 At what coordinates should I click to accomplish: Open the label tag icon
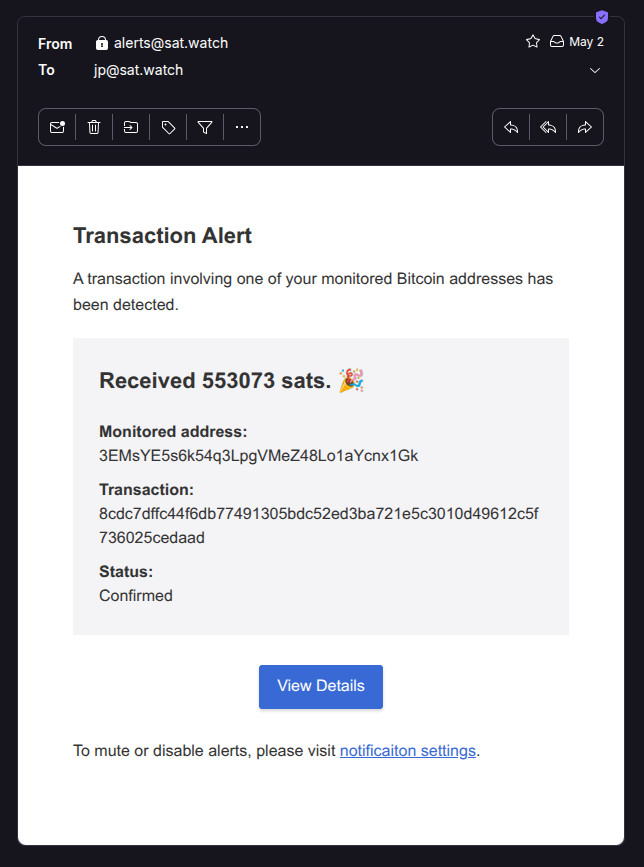[x=168, y=127]
